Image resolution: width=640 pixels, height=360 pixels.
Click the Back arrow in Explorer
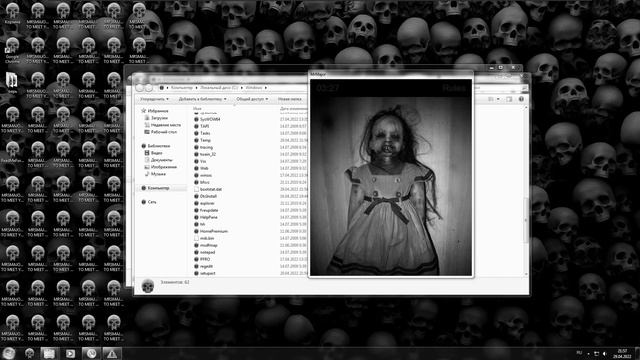click(140, 88)
